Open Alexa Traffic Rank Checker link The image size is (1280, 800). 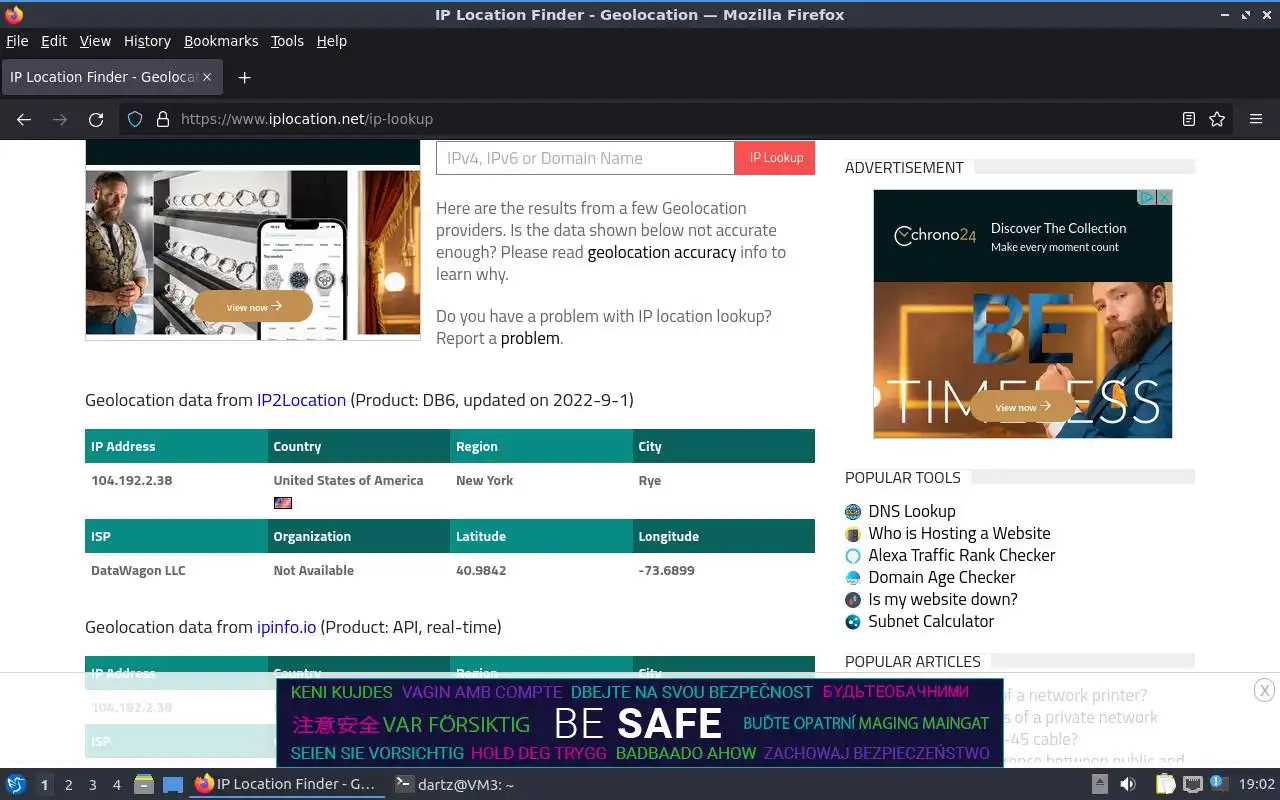962,555
